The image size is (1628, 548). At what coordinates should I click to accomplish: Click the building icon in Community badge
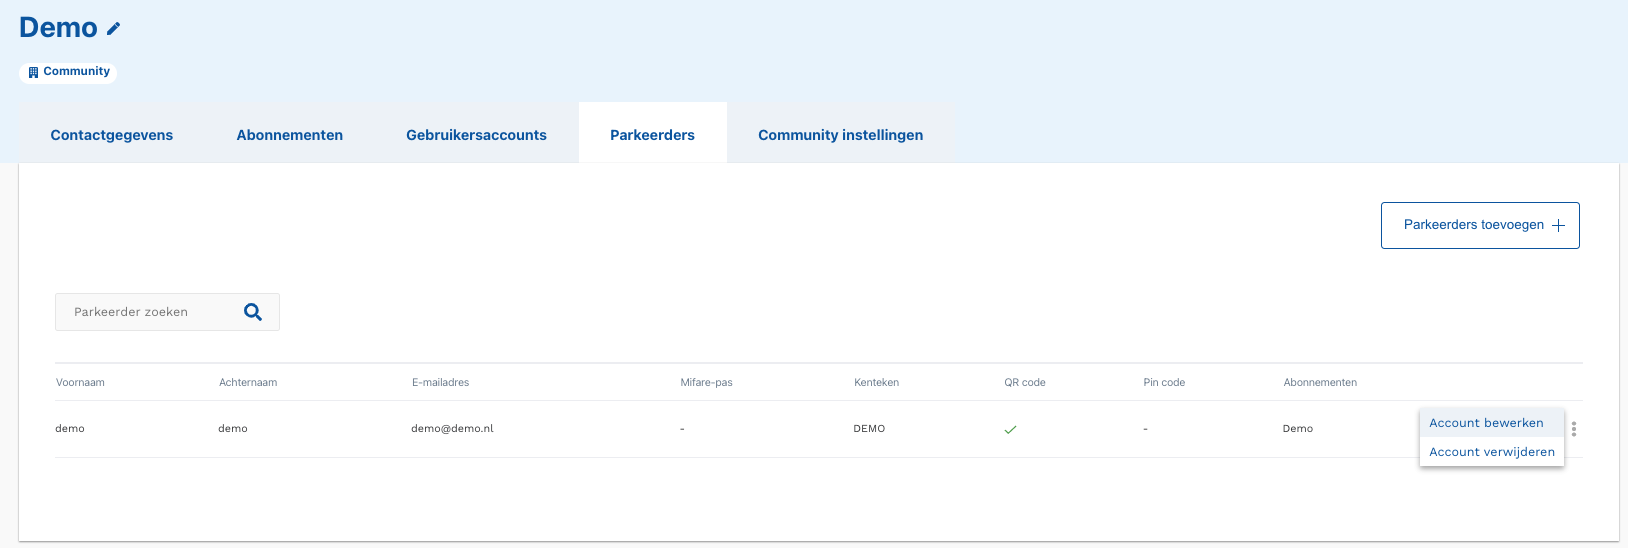pyautogui.click(x=33, y=72)
